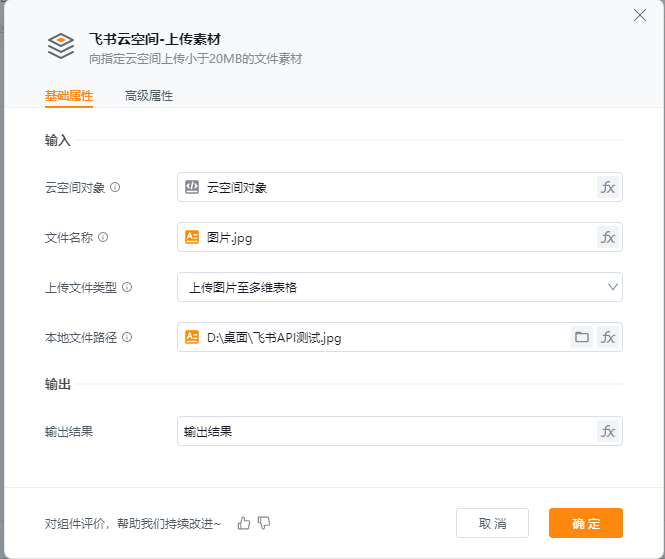Click the fx icon in 输出结果 field
The width and height of the screenshot is (665, 559).
coord(608,431)
